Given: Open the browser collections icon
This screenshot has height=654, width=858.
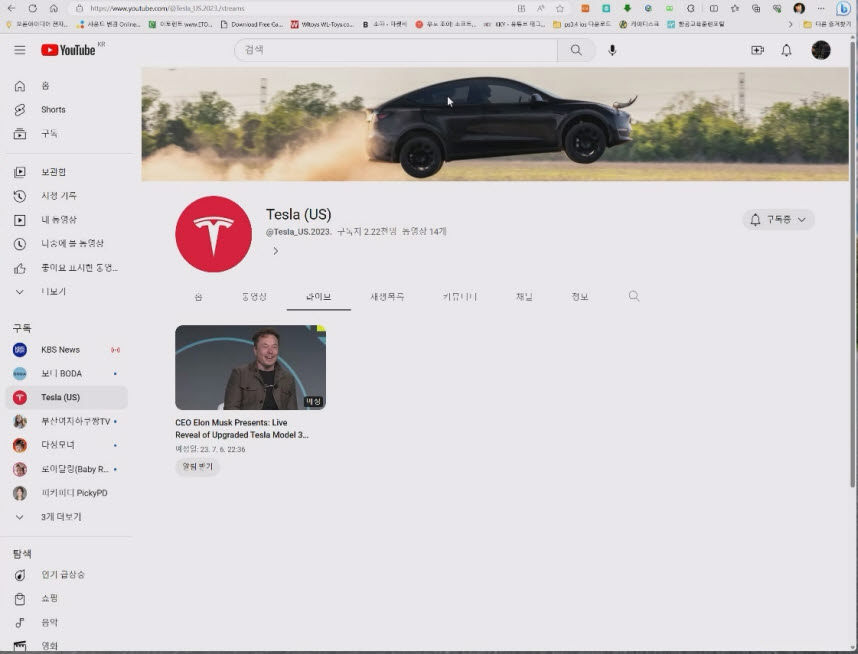Looking at the screenshot, I should pyautogui.click(x=756, y=8).
